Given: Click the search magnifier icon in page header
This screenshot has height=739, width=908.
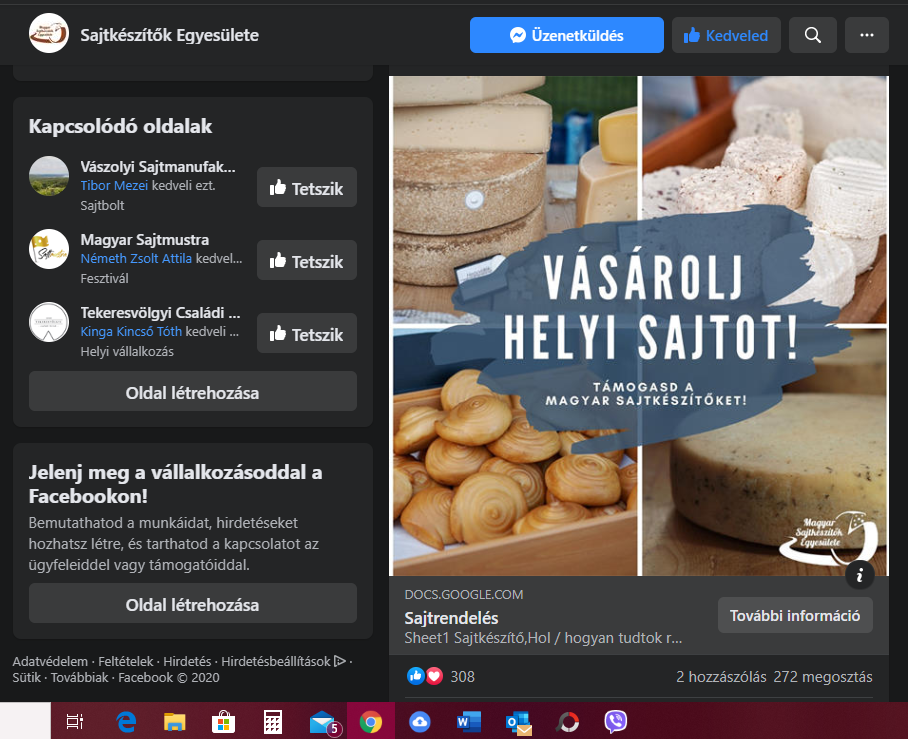Looking at the screenshot, I should [x=812, y=35].
